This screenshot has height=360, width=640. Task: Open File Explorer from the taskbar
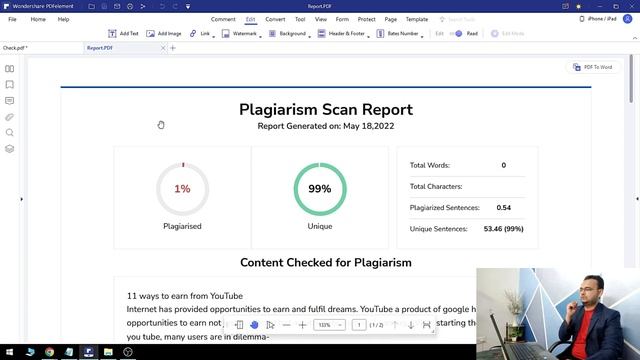click(x=108, y=352)
